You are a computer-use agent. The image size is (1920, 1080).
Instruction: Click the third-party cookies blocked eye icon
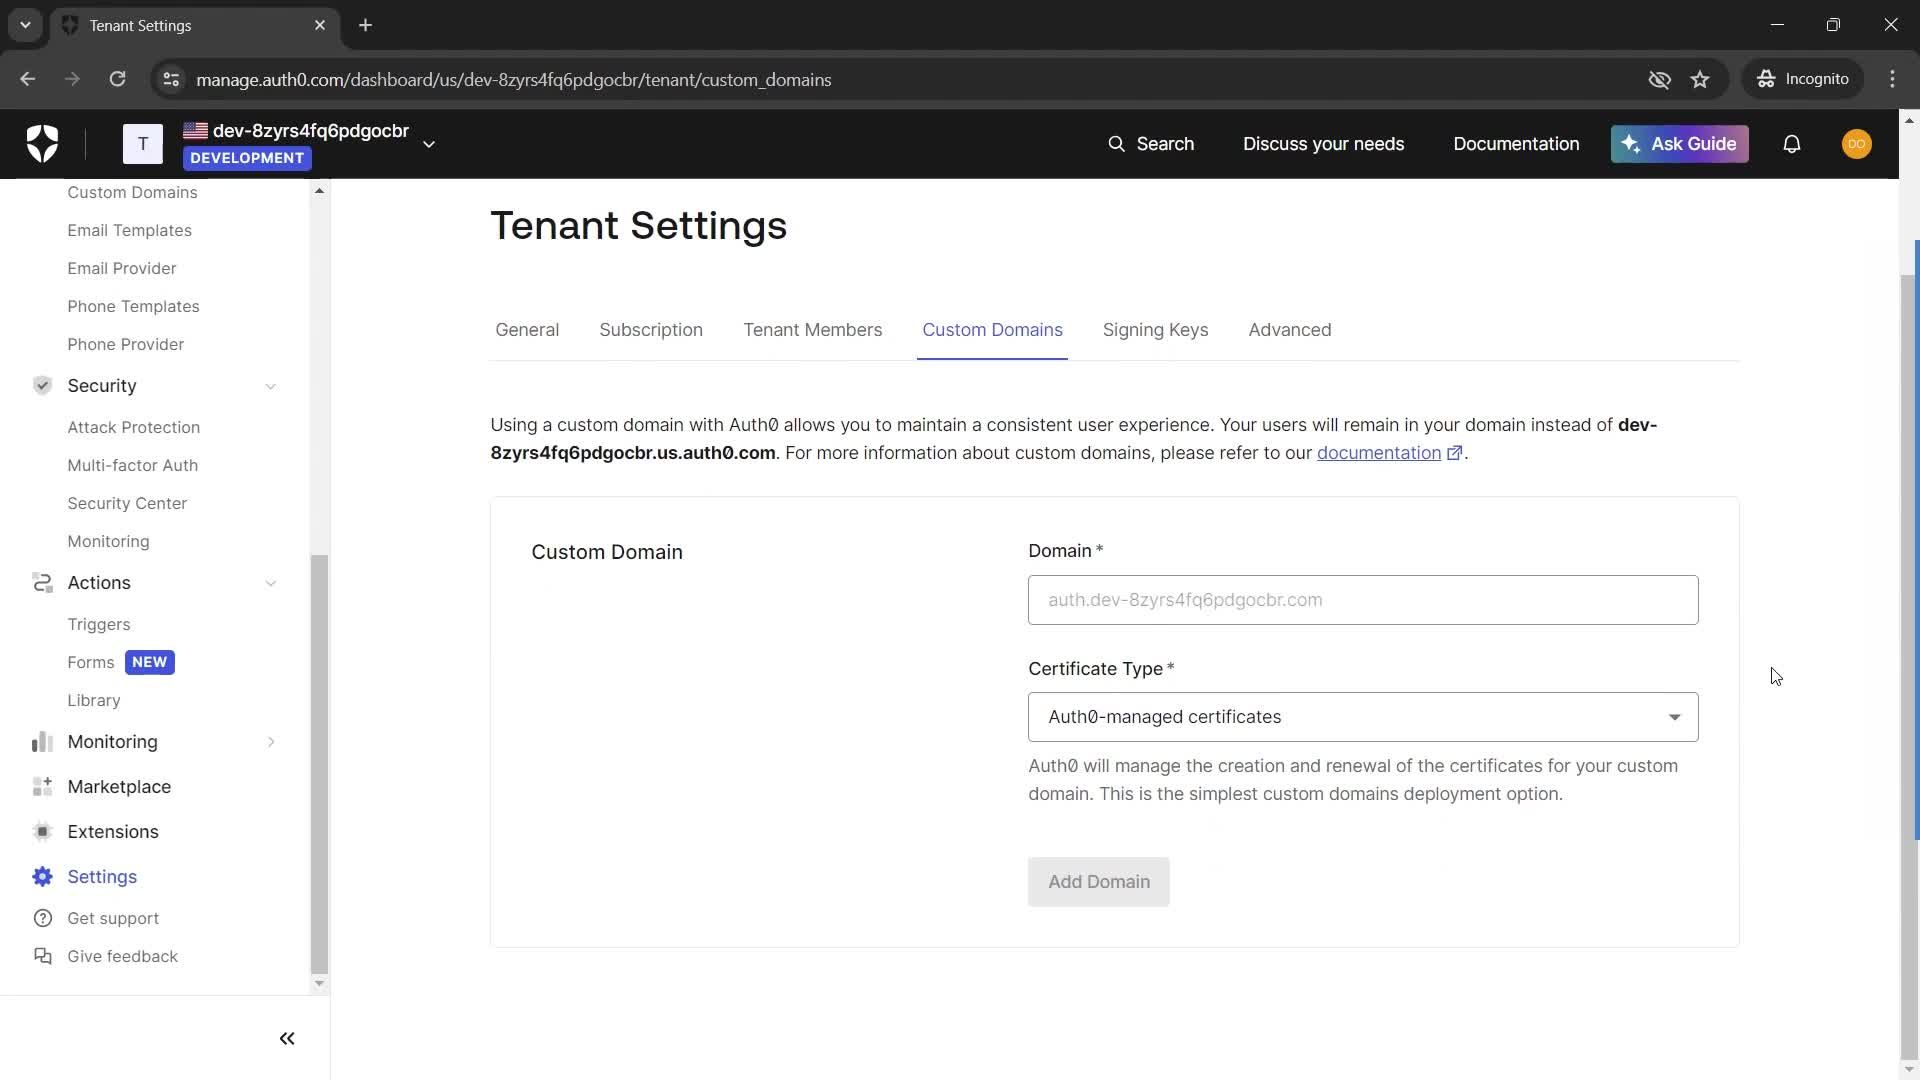(1659, 79)
